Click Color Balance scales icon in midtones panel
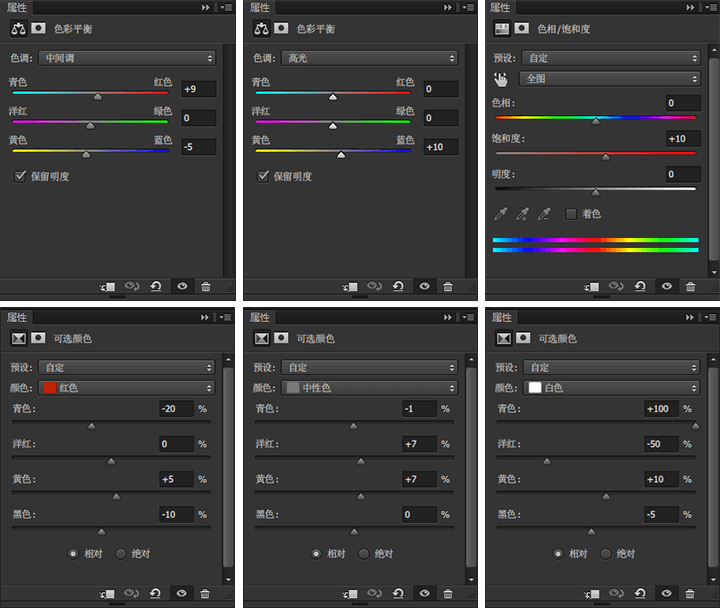 (18, 29)
